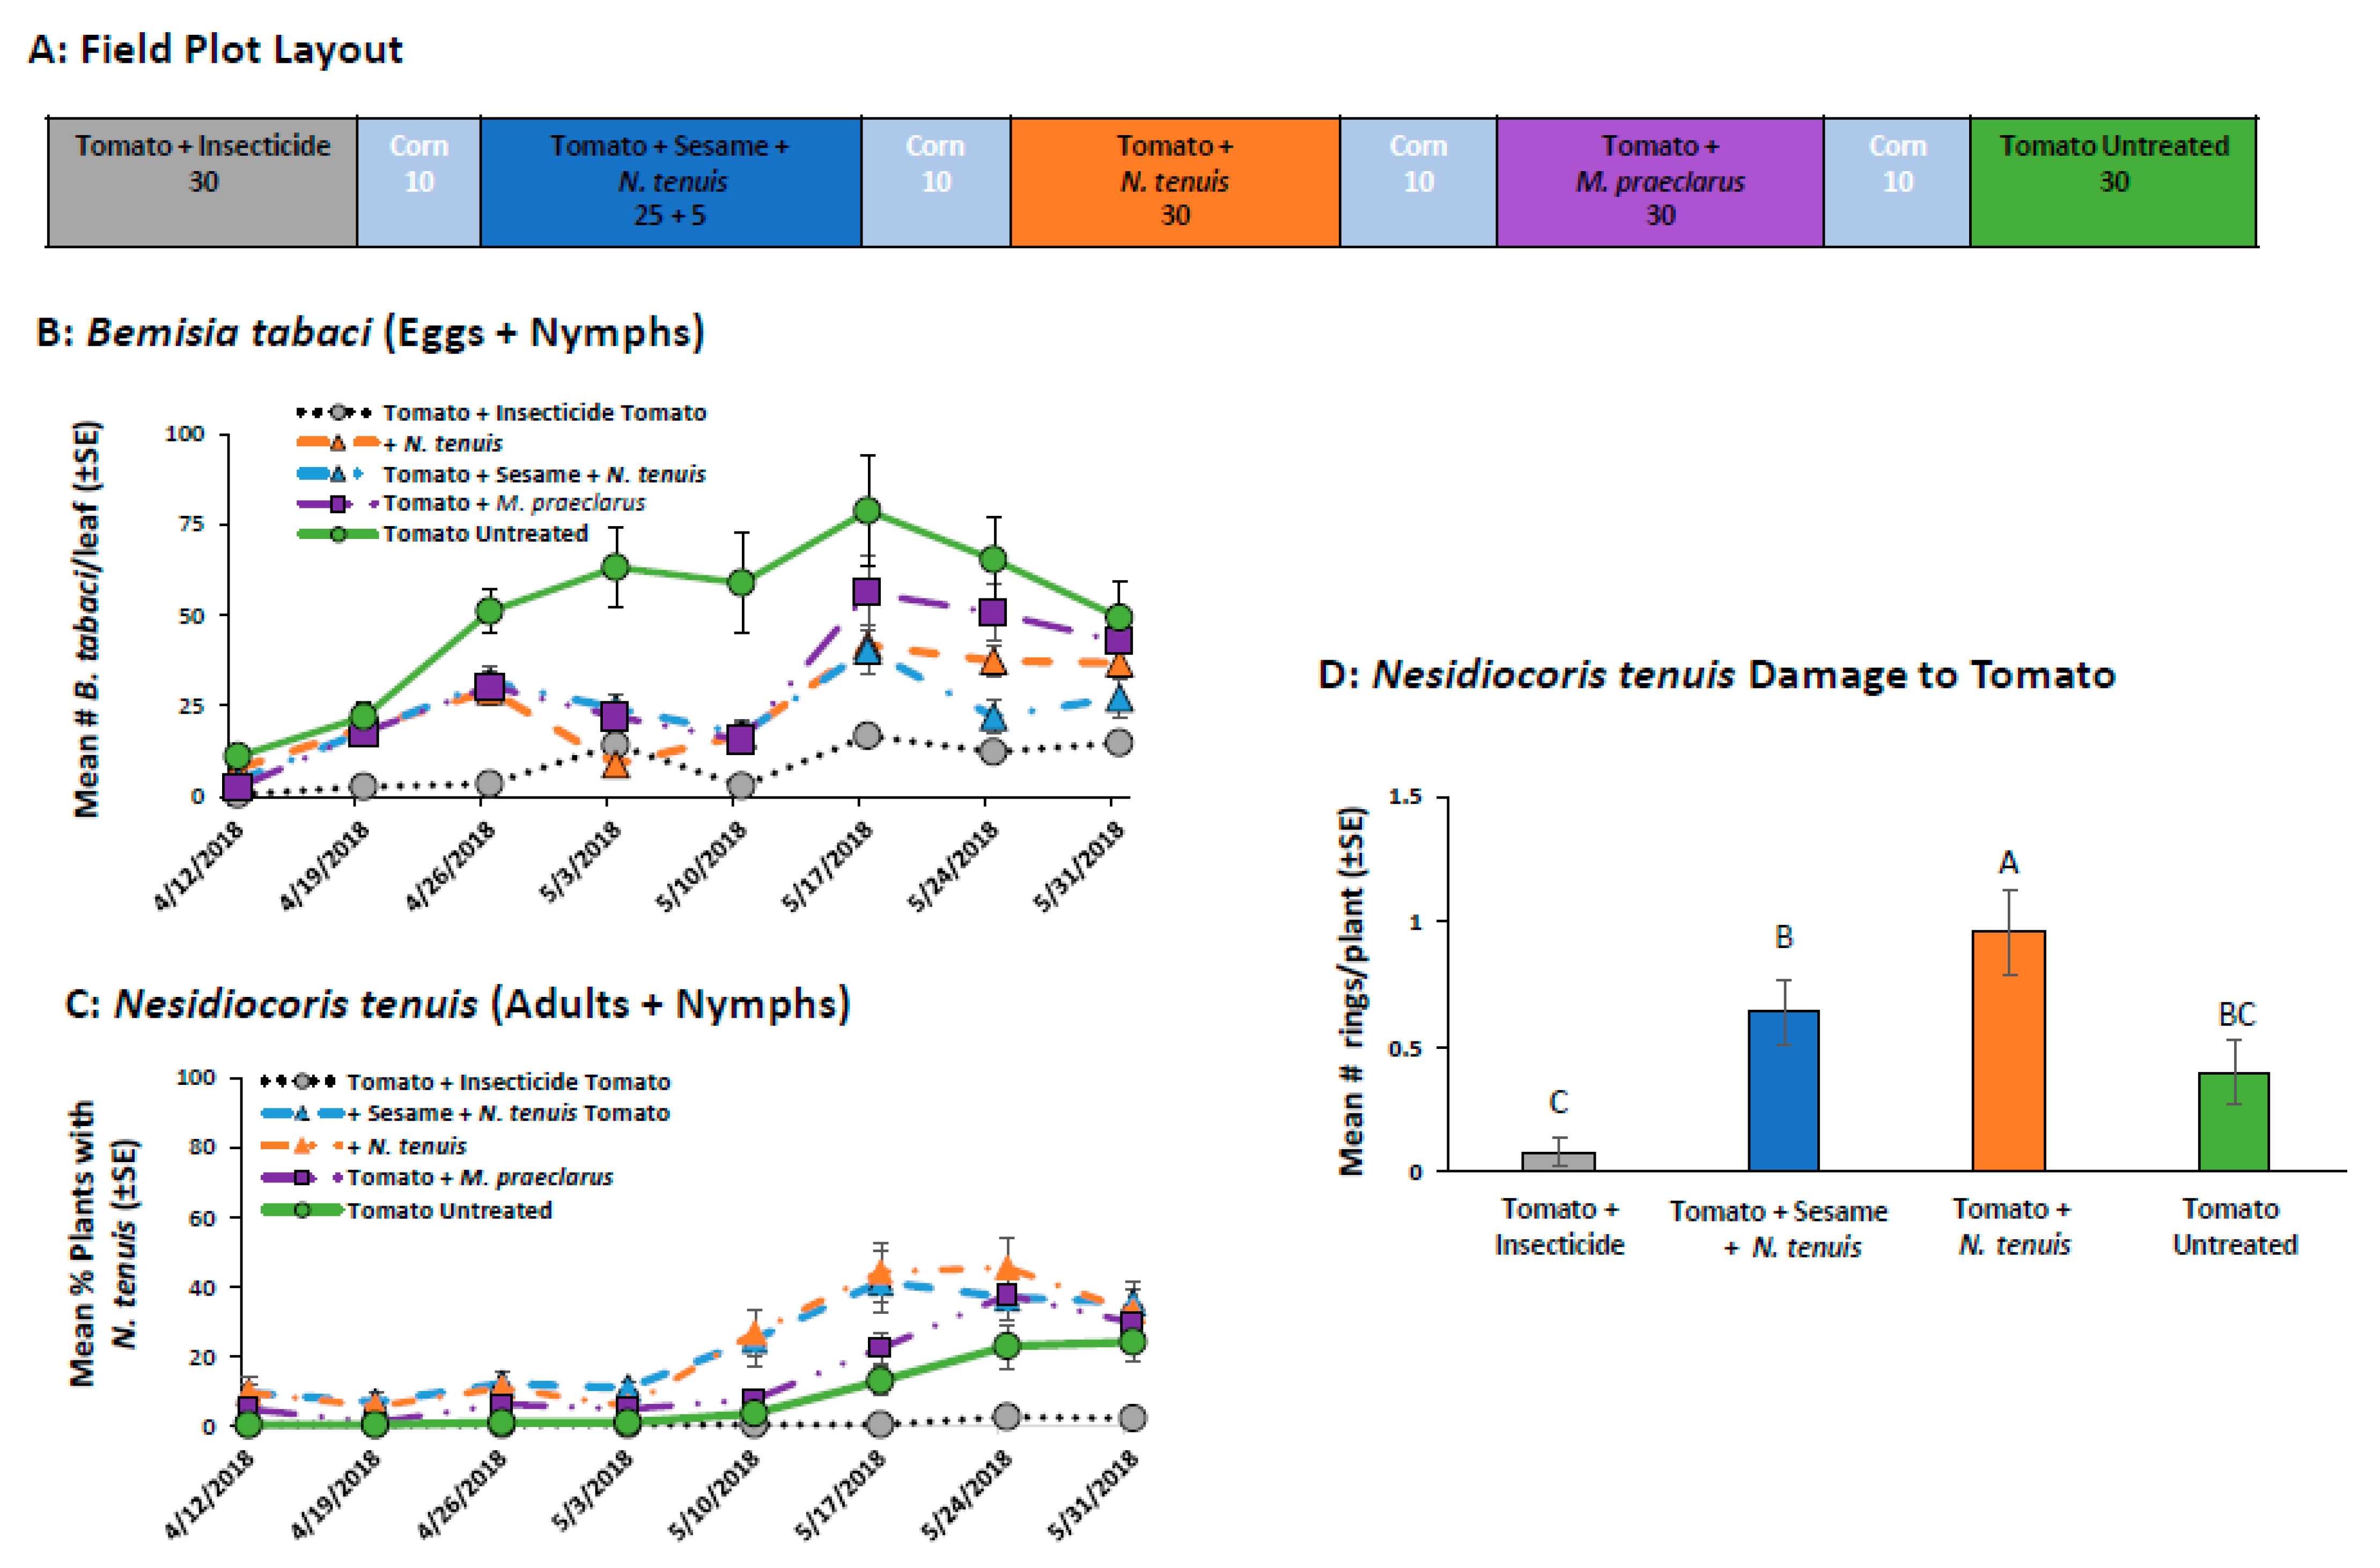Click the first Corn 10 block in layout
This screenshot has width=2380, height=1568.
419,181
